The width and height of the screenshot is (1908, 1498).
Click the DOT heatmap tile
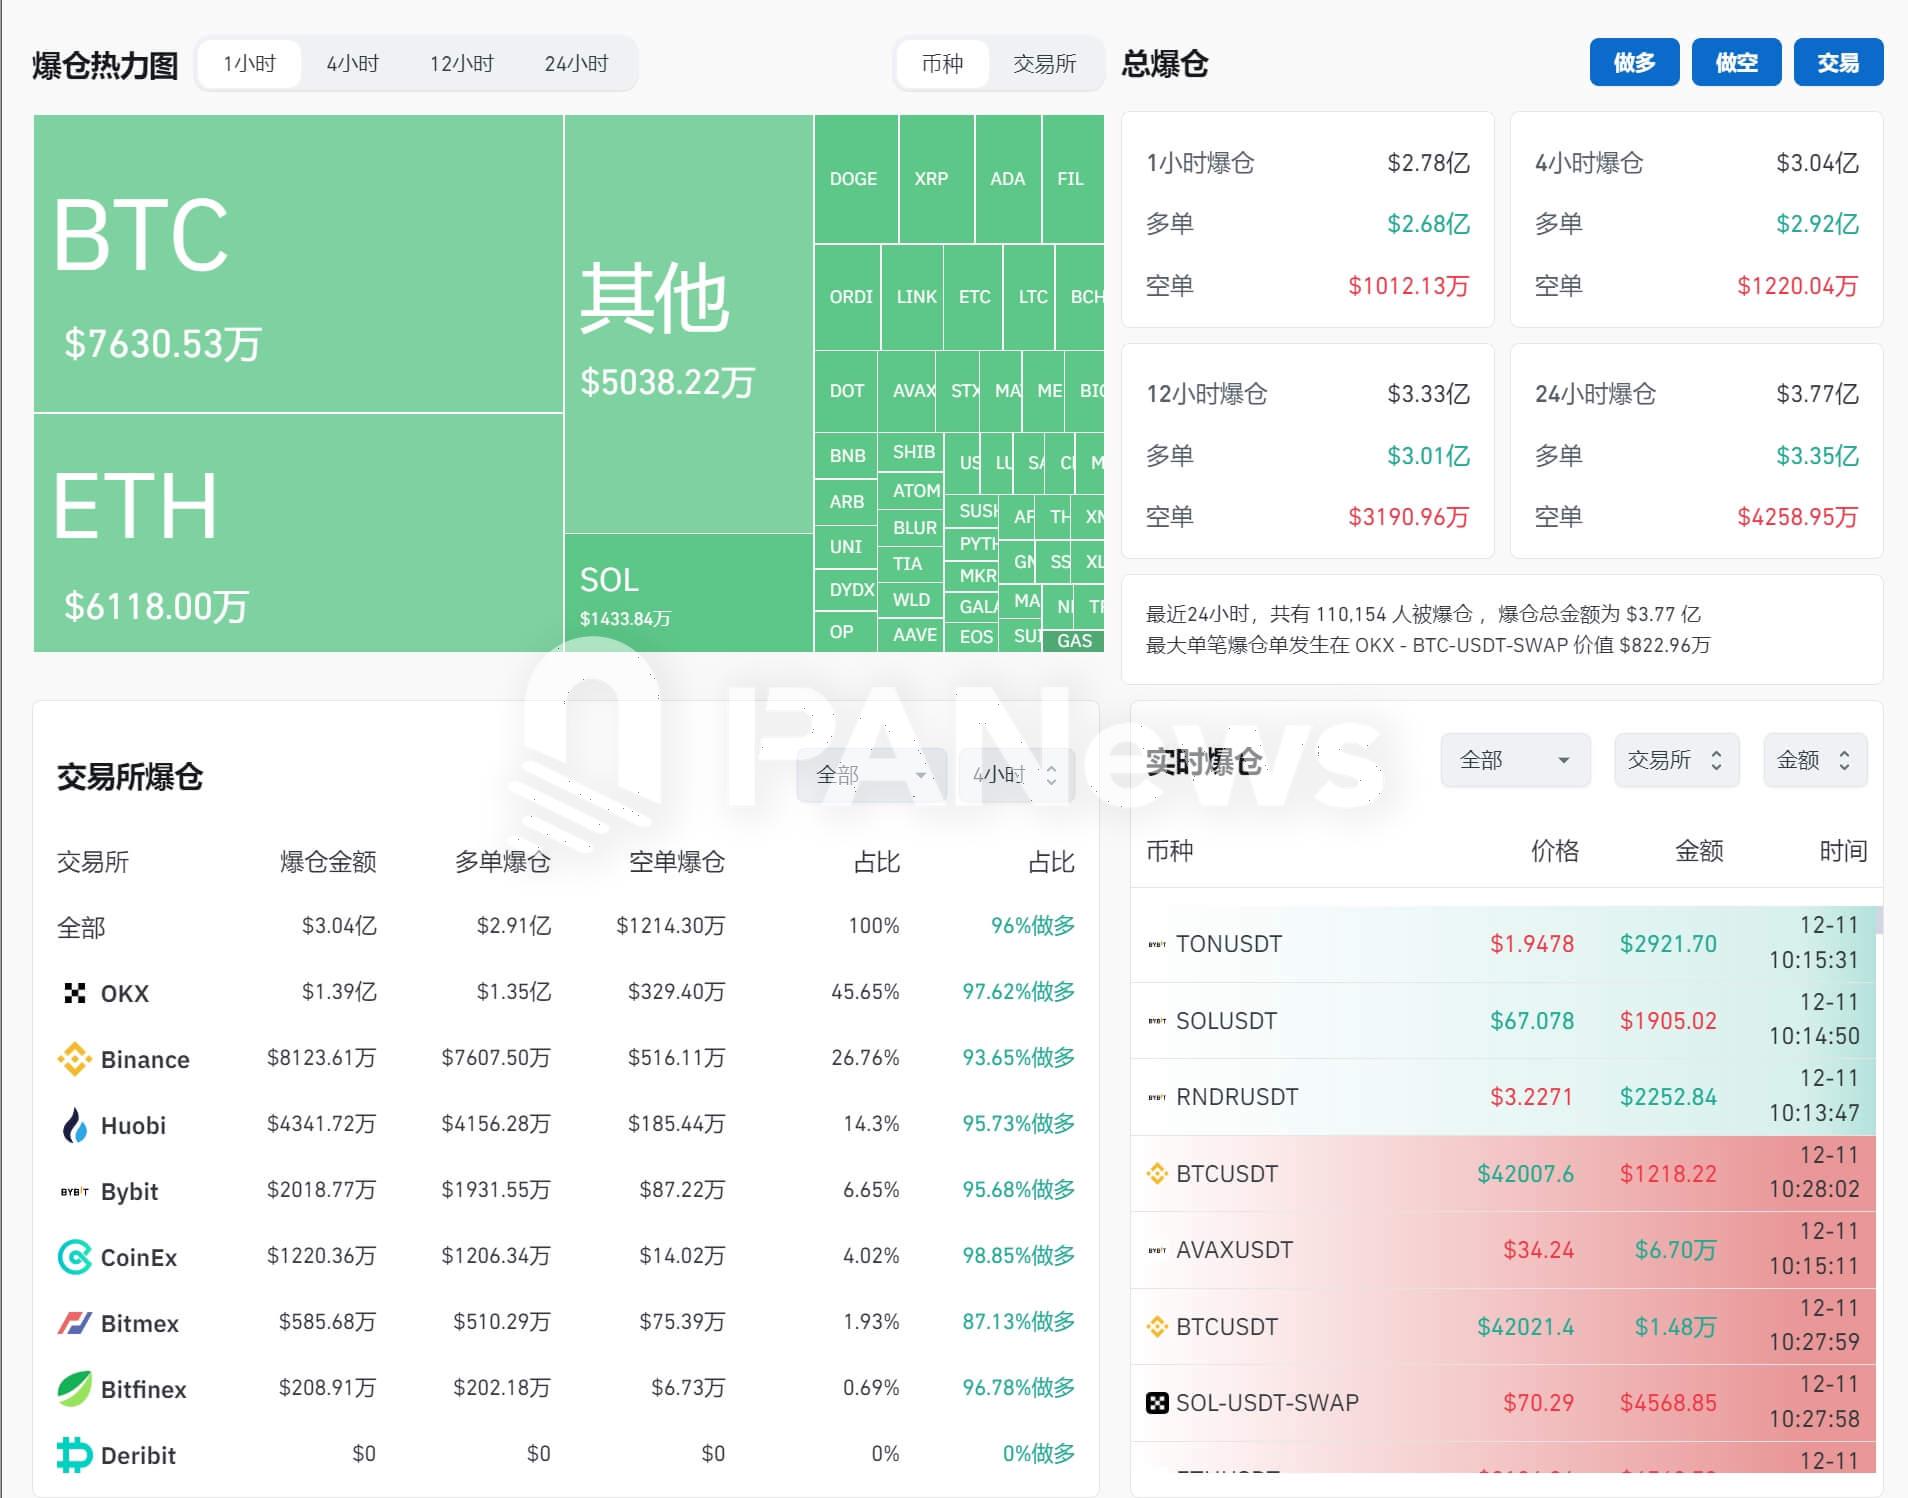tap(846, 391)
